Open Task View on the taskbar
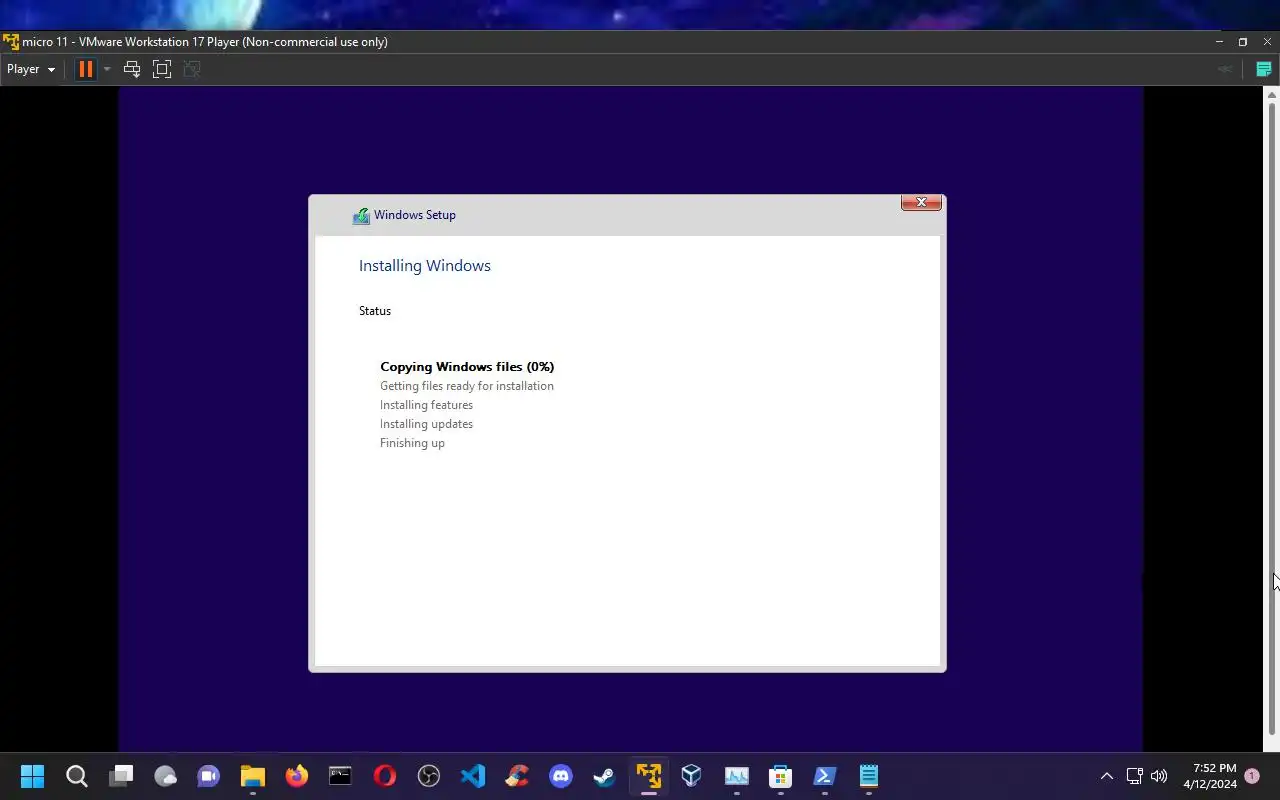The image size is (1280, 800). [121, 776]
